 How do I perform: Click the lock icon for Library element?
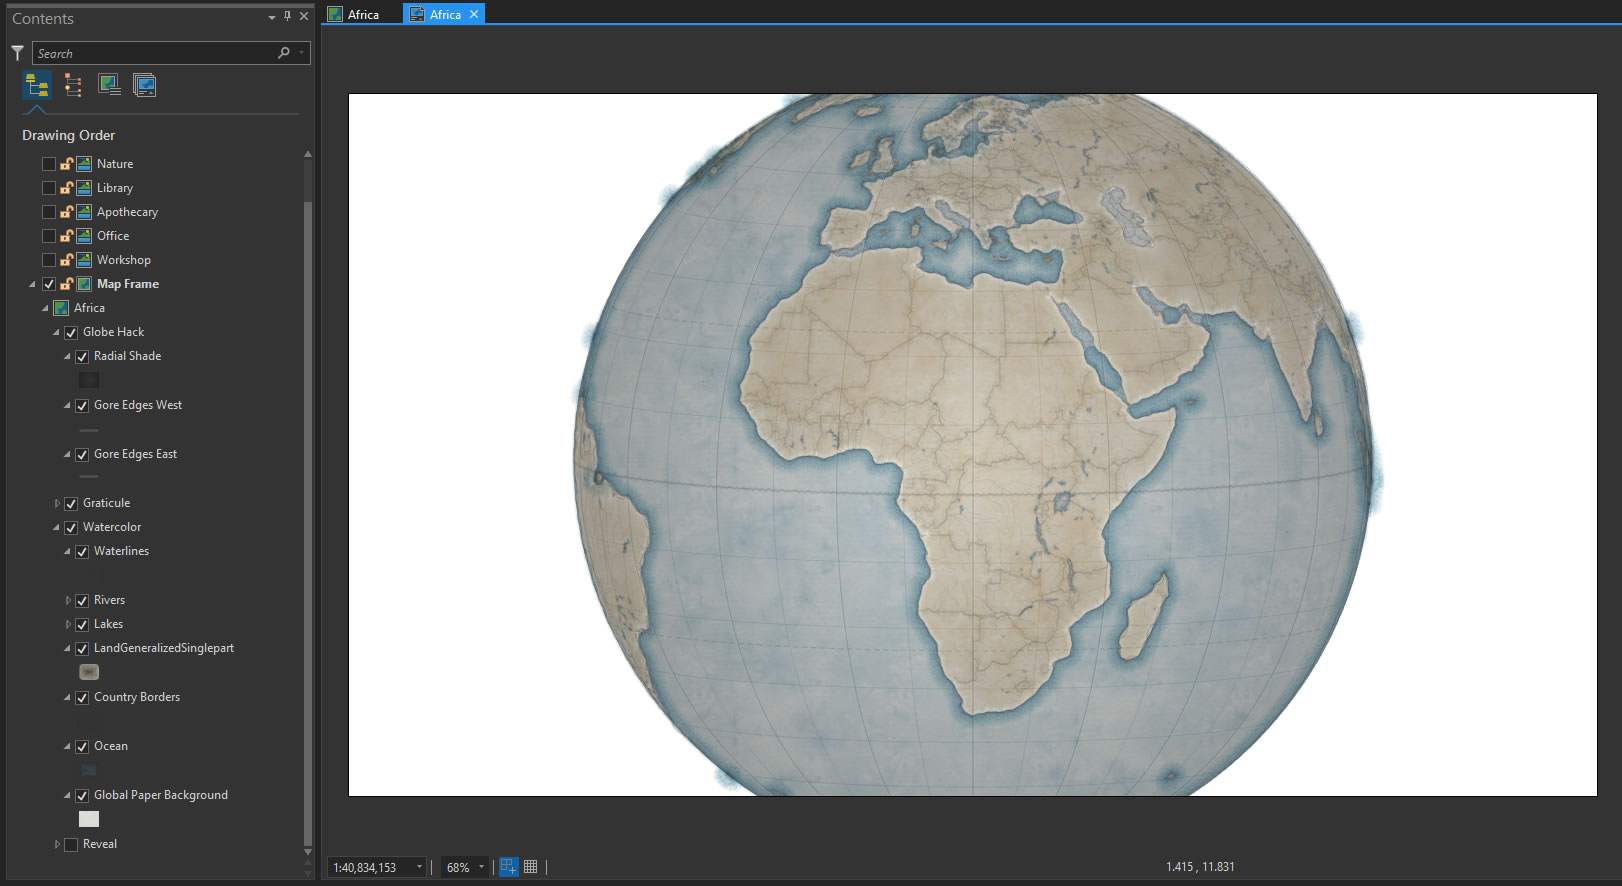click(66, 188)
